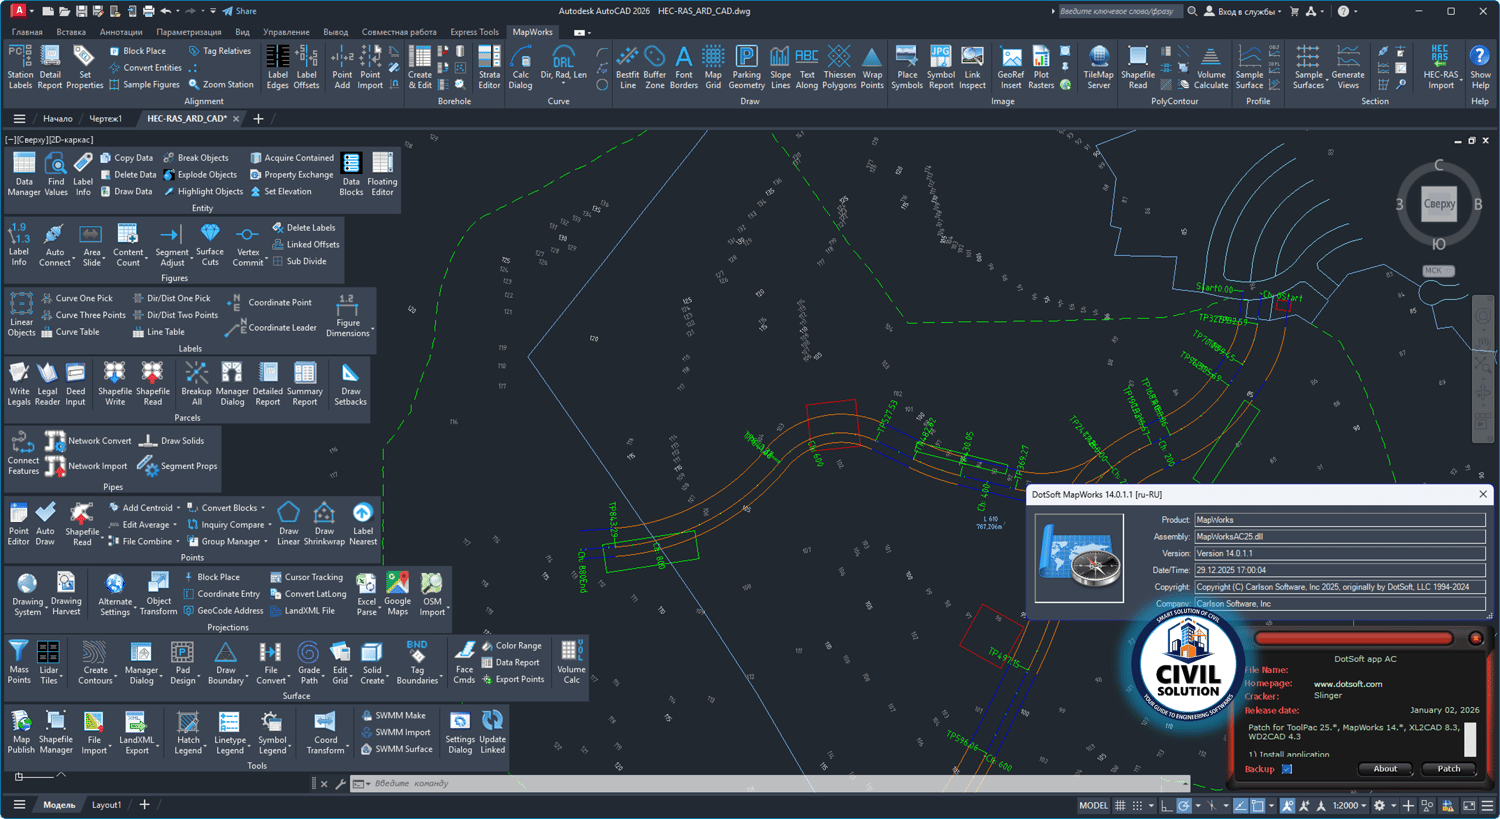Run the Volume Calculate tool
1500x819 pixels.
pyautogui.click(x=1211, y=67)
